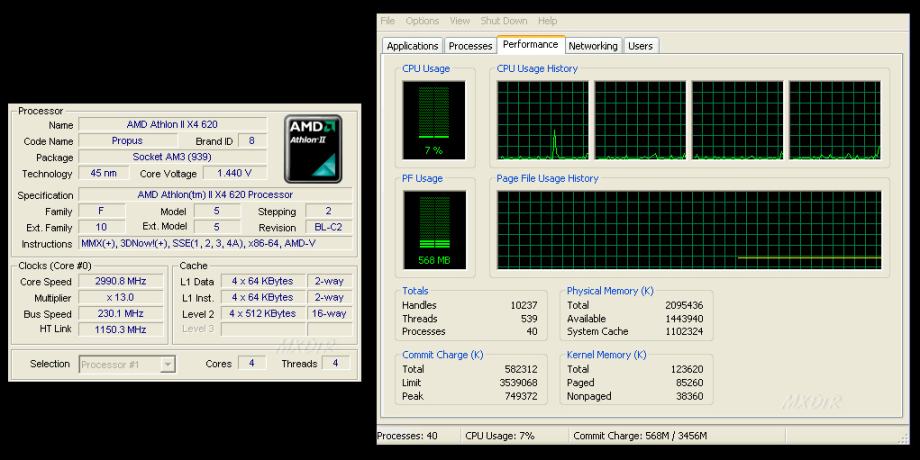This screenshot has width=920, height=460.
Task: Click the Name field AMD Athlon II X4 620
Action: tap(172, 125)
